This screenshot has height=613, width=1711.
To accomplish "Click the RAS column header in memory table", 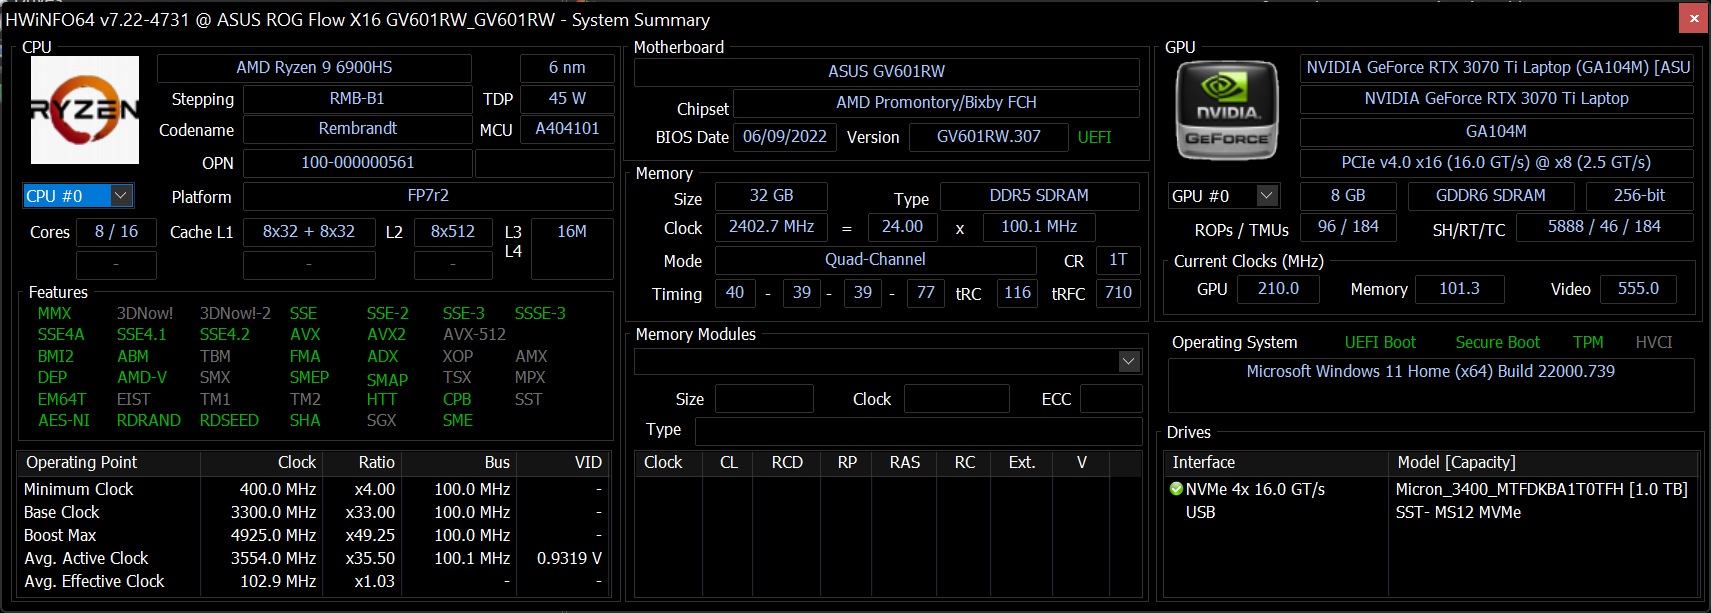I will point(904,462).
